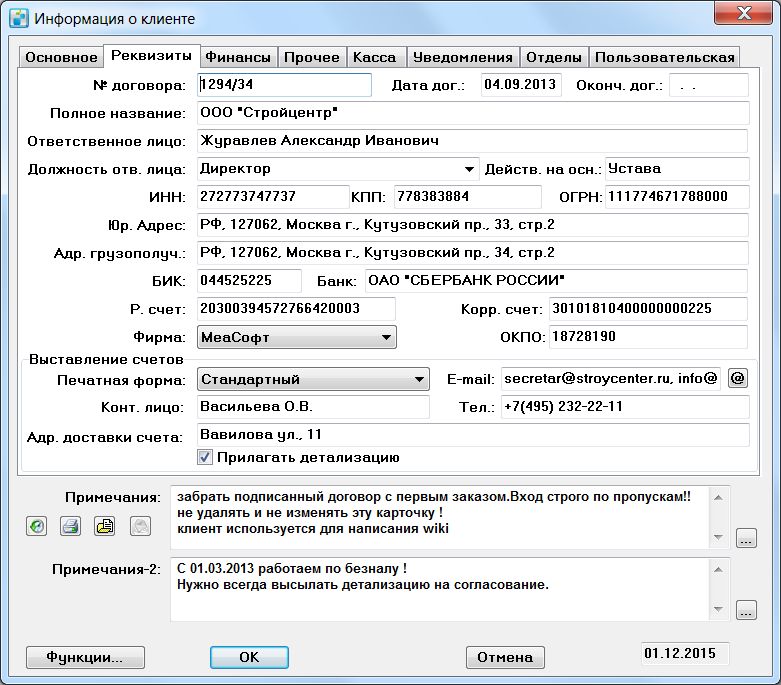Image resolution: width=781 pixels, height=685 pixels.
Task: Open the Уведомления tab
Action: (463, 57)
